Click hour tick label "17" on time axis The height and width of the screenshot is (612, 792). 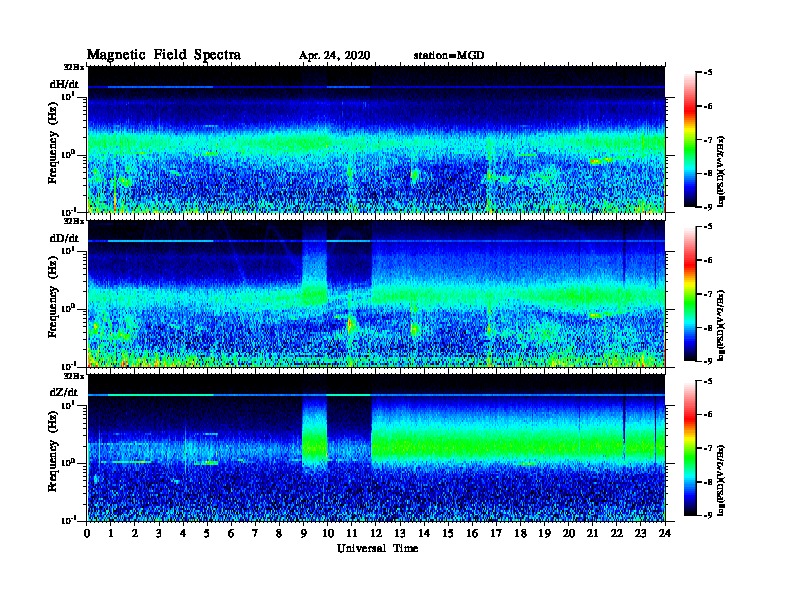click(x=497, y=534)
